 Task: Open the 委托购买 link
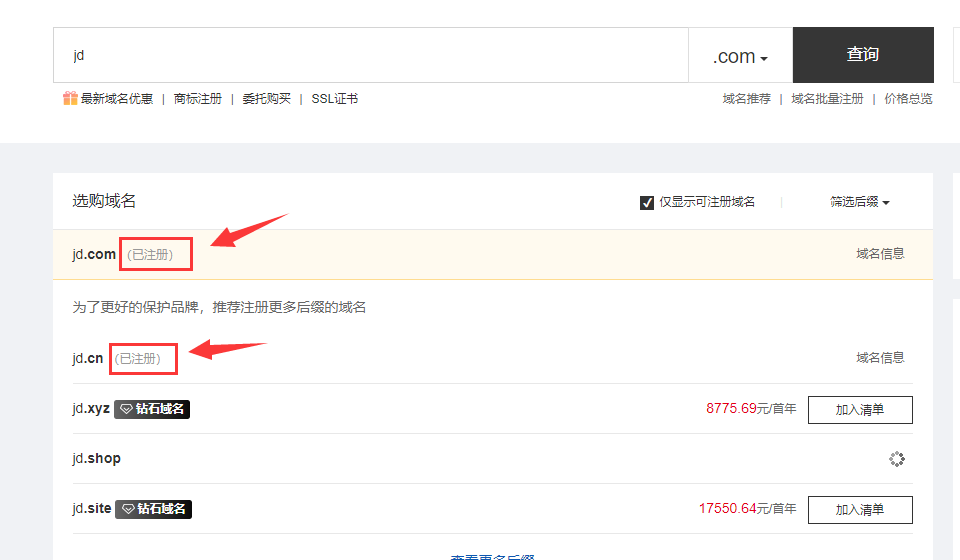point(266,99)
